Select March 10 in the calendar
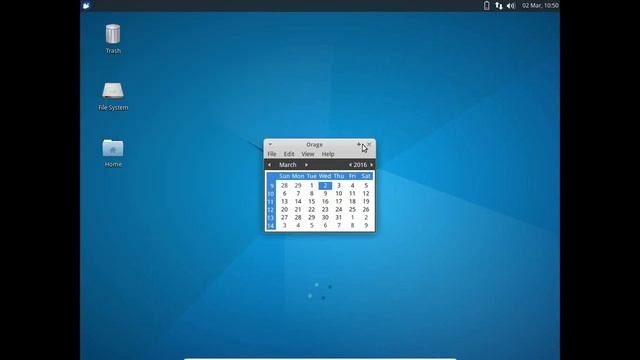The height and width of the screenshot is (360, 640). pos(339,193)
